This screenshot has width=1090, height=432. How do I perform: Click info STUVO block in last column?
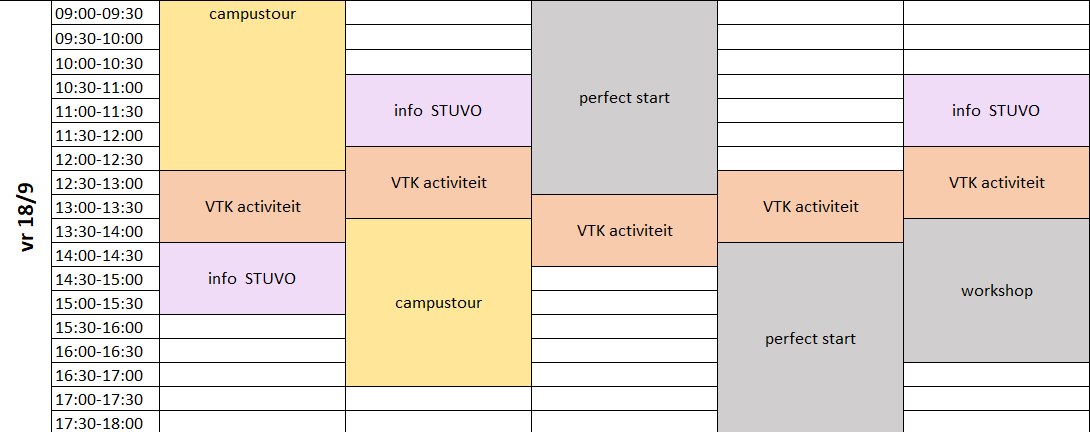(997, 111)
